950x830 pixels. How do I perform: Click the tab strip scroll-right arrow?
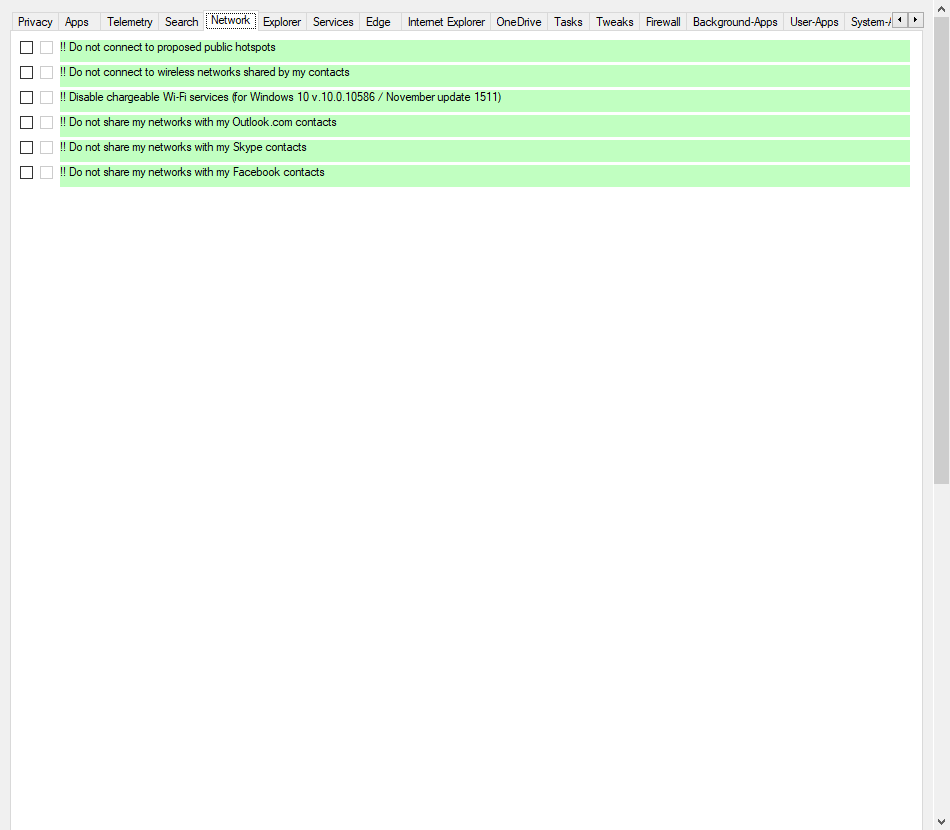tap(915, 20)
